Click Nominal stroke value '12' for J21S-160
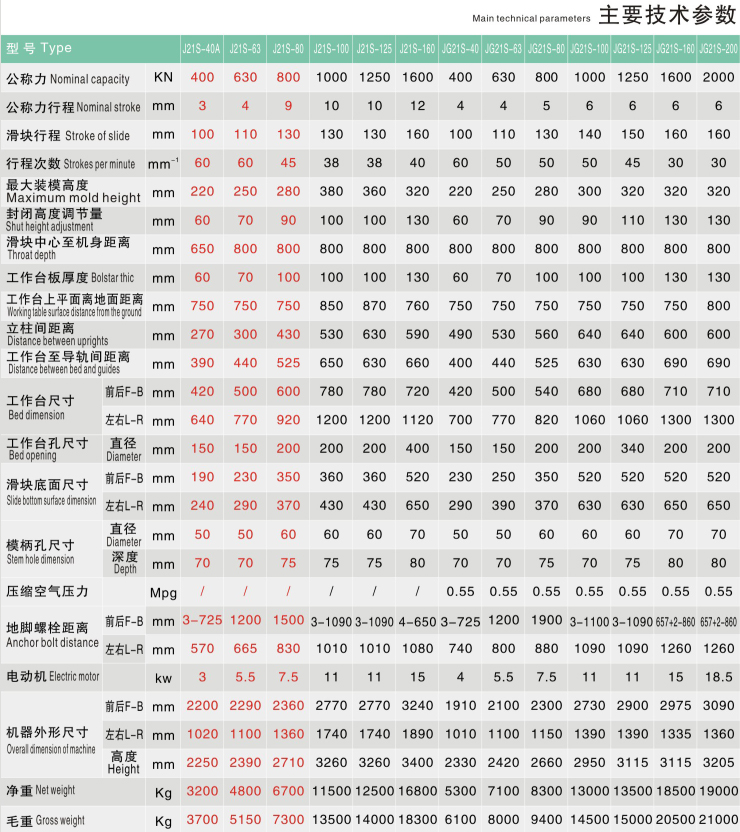The width and height of the screenshot is (740, 832). tap(417, 106)
